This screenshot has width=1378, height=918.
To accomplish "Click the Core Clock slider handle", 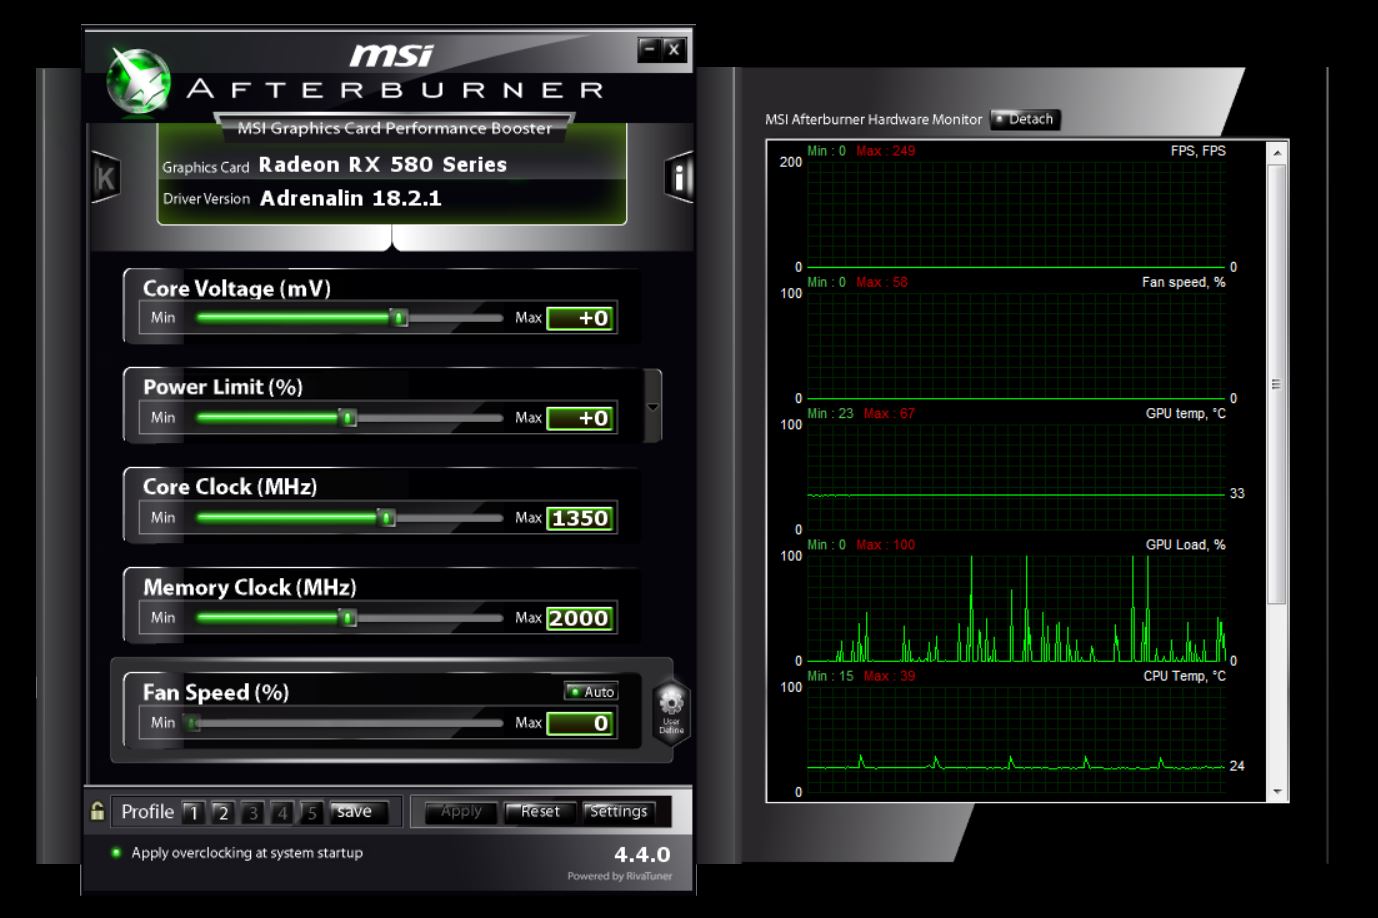I will coord(387,518).
